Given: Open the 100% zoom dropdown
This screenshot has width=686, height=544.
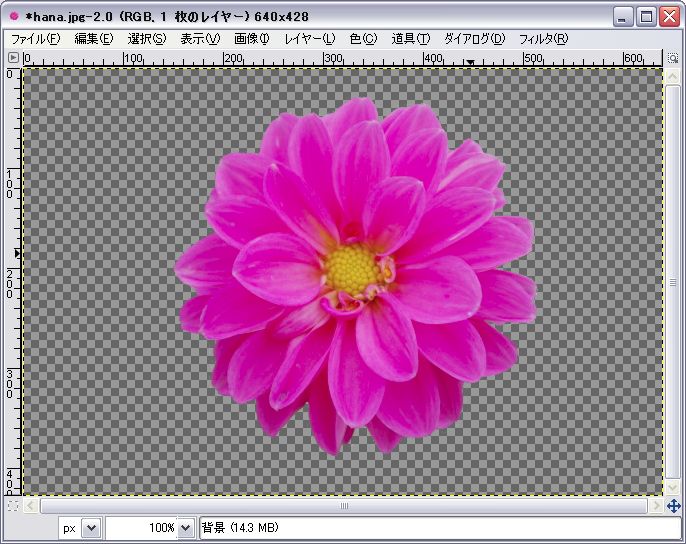Looking at the screenshot, I should click(186, 528).
